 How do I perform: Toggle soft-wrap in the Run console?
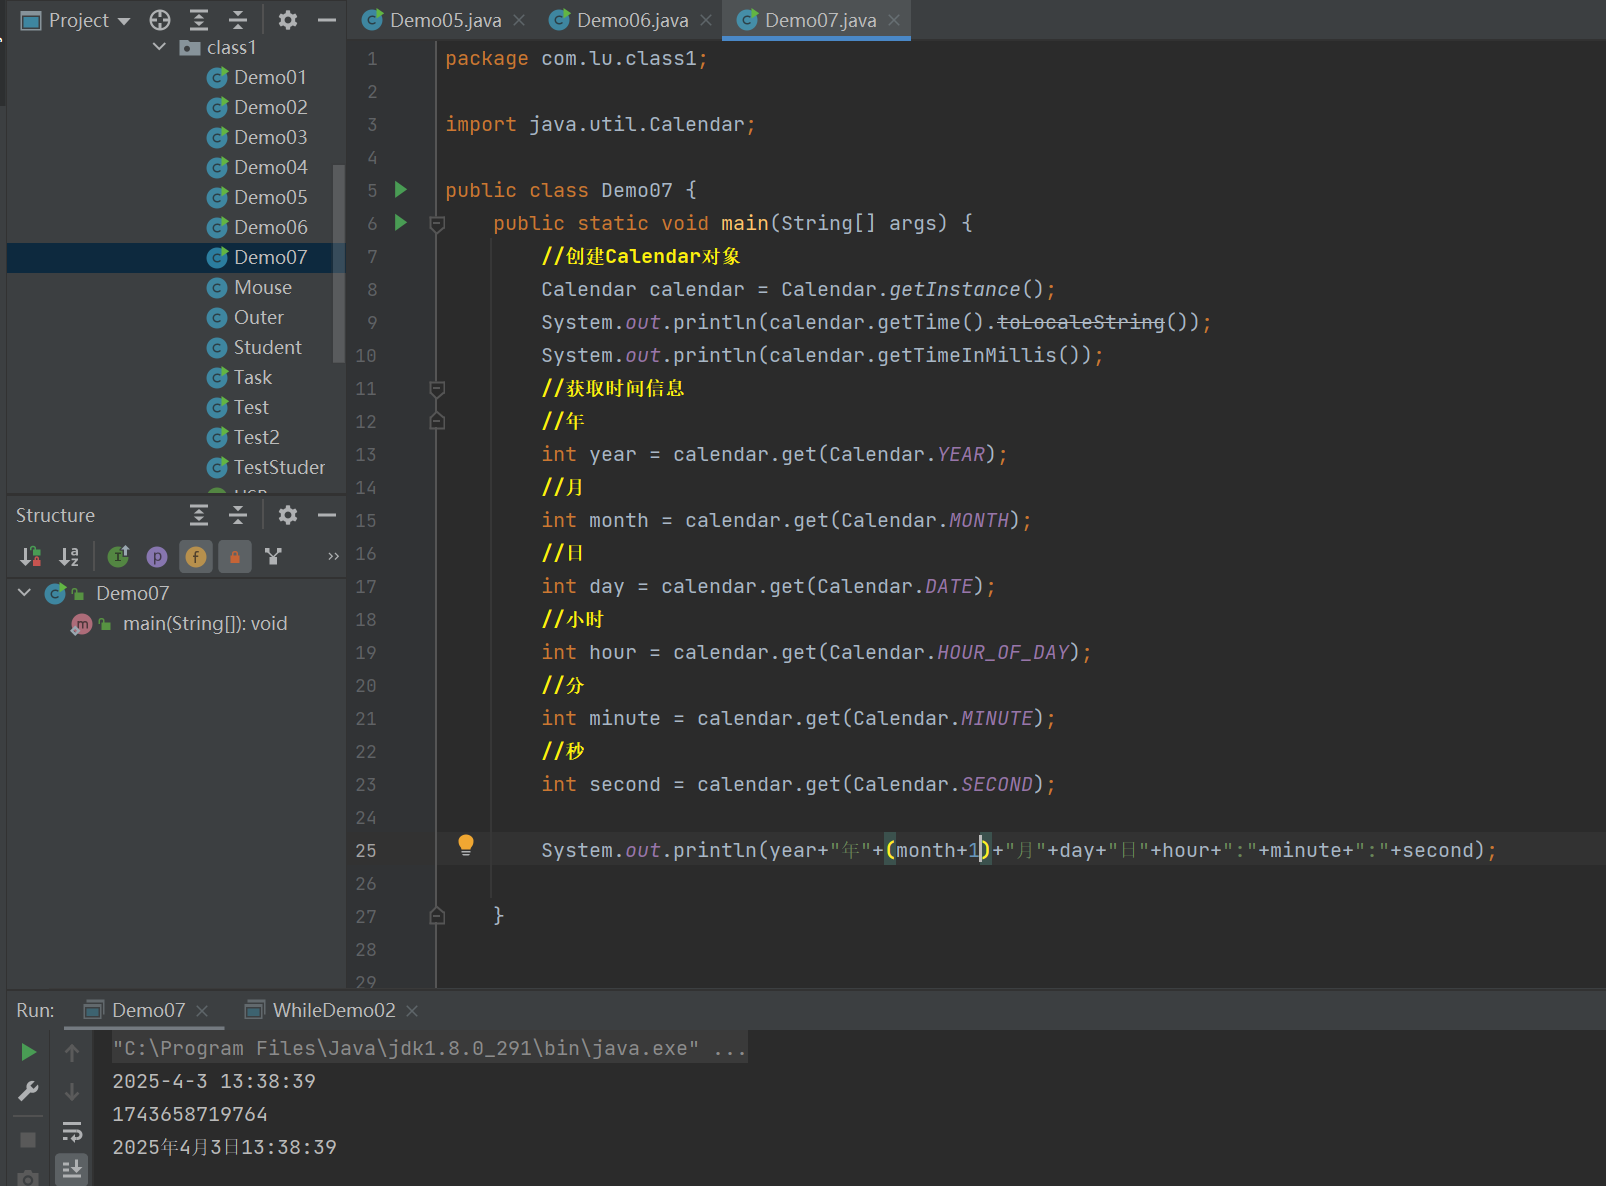pos(72,1132)
